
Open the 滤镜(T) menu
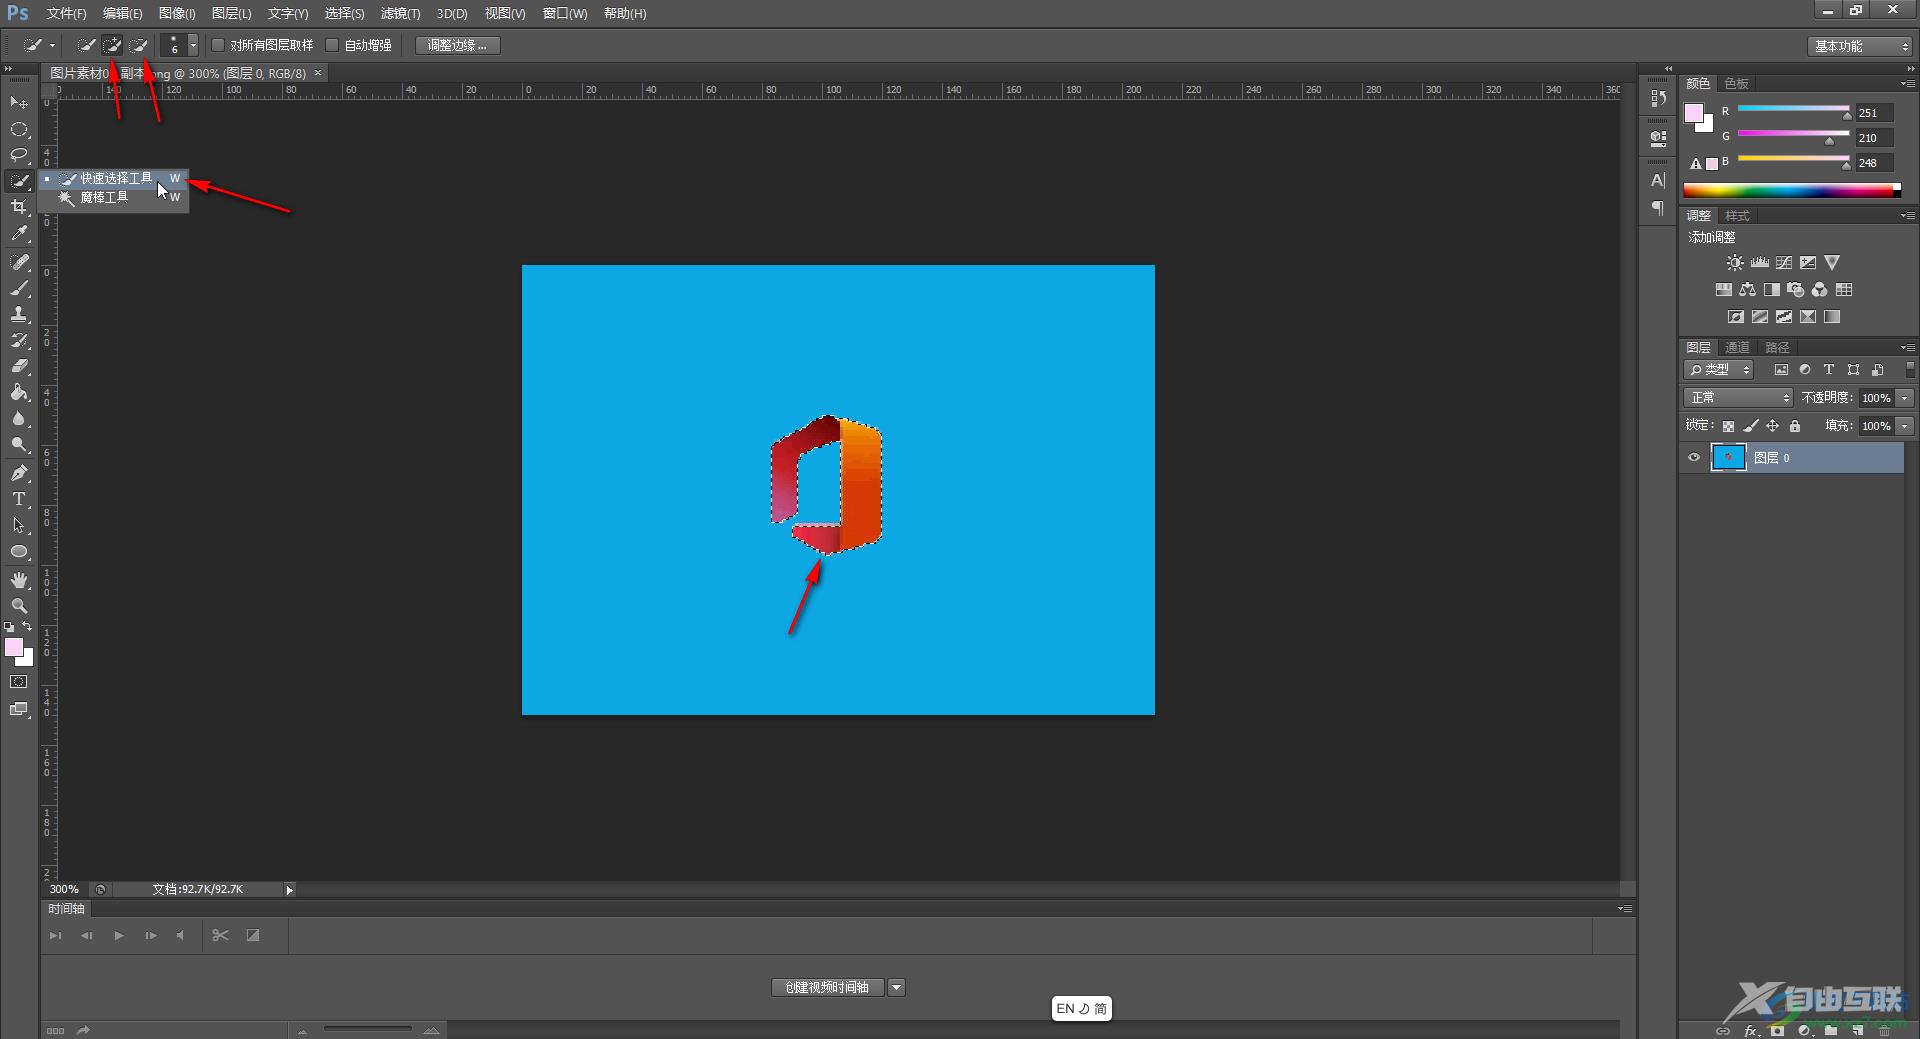pyautogui.click(x=400, y=14)
